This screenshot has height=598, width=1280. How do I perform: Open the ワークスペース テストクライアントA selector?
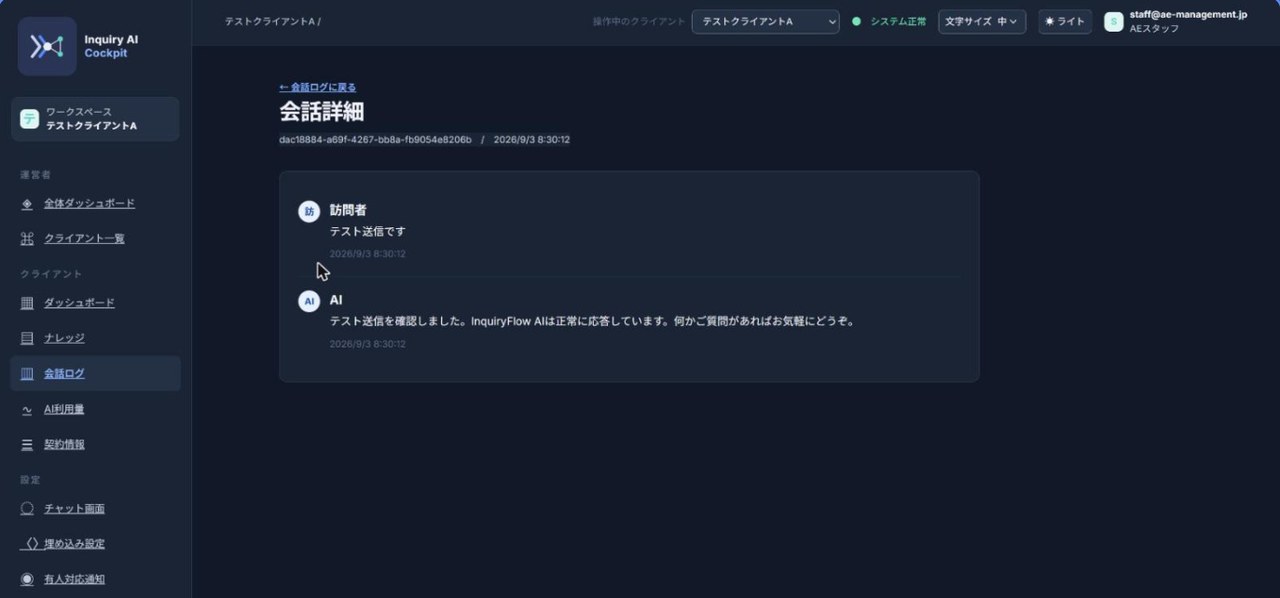(95, 119)
